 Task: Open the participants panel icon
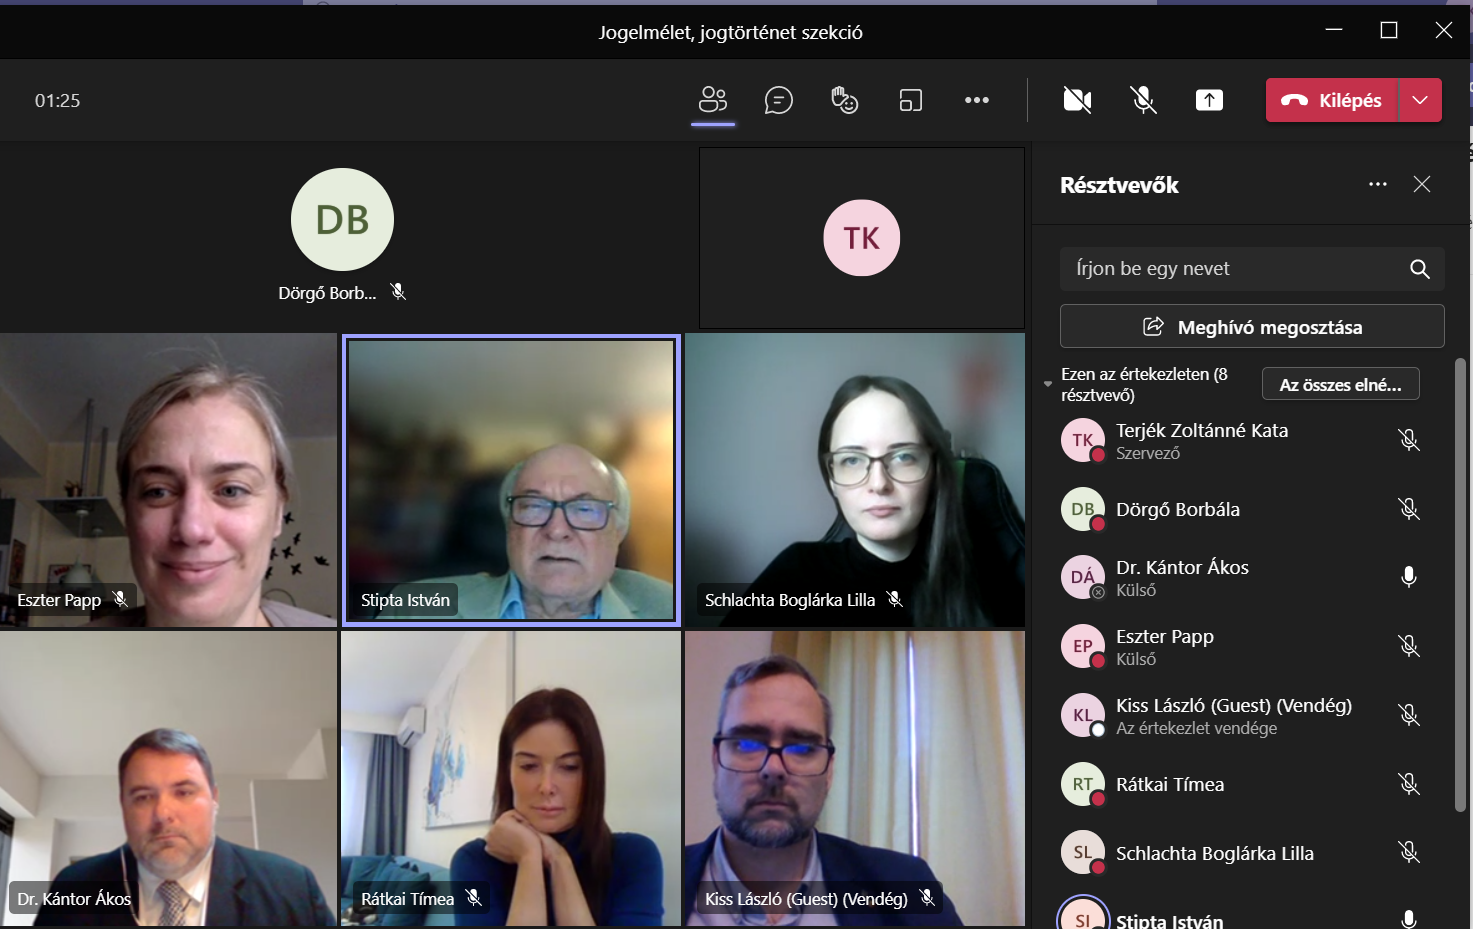[x=713, y=100]
